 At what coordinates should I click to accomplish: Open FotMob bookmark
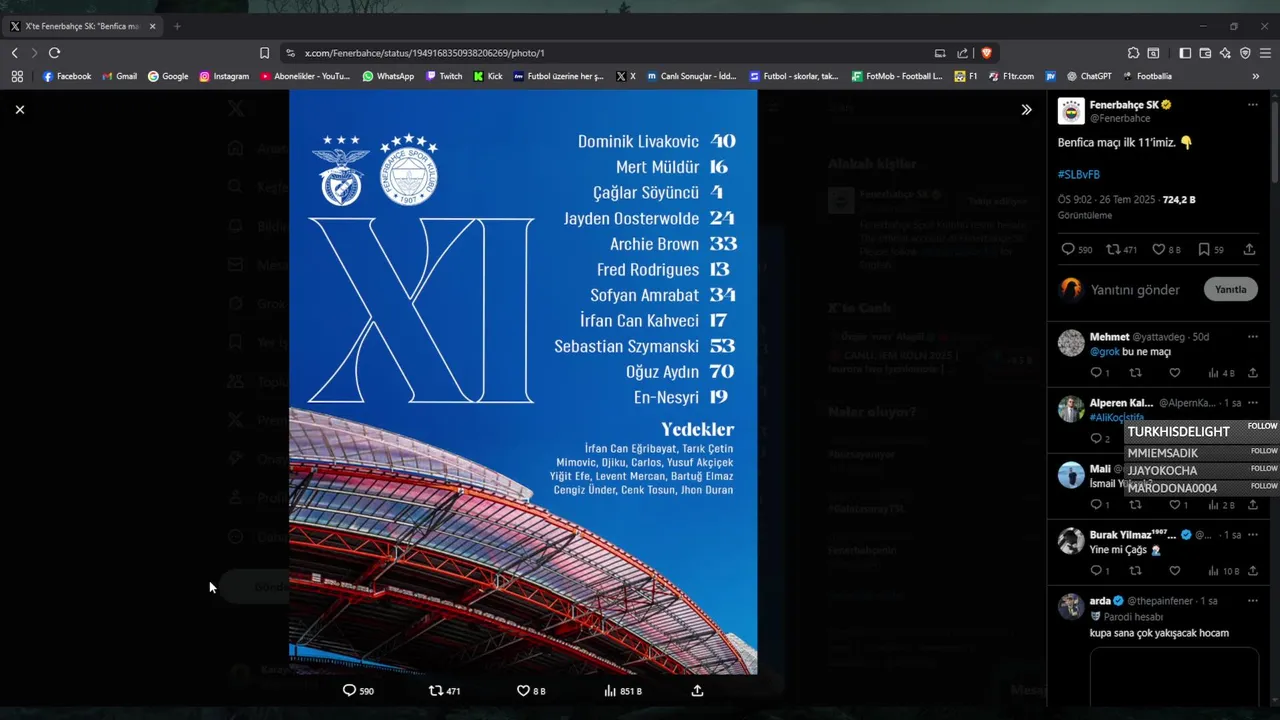pyautogui.click(x=897, y=76)
